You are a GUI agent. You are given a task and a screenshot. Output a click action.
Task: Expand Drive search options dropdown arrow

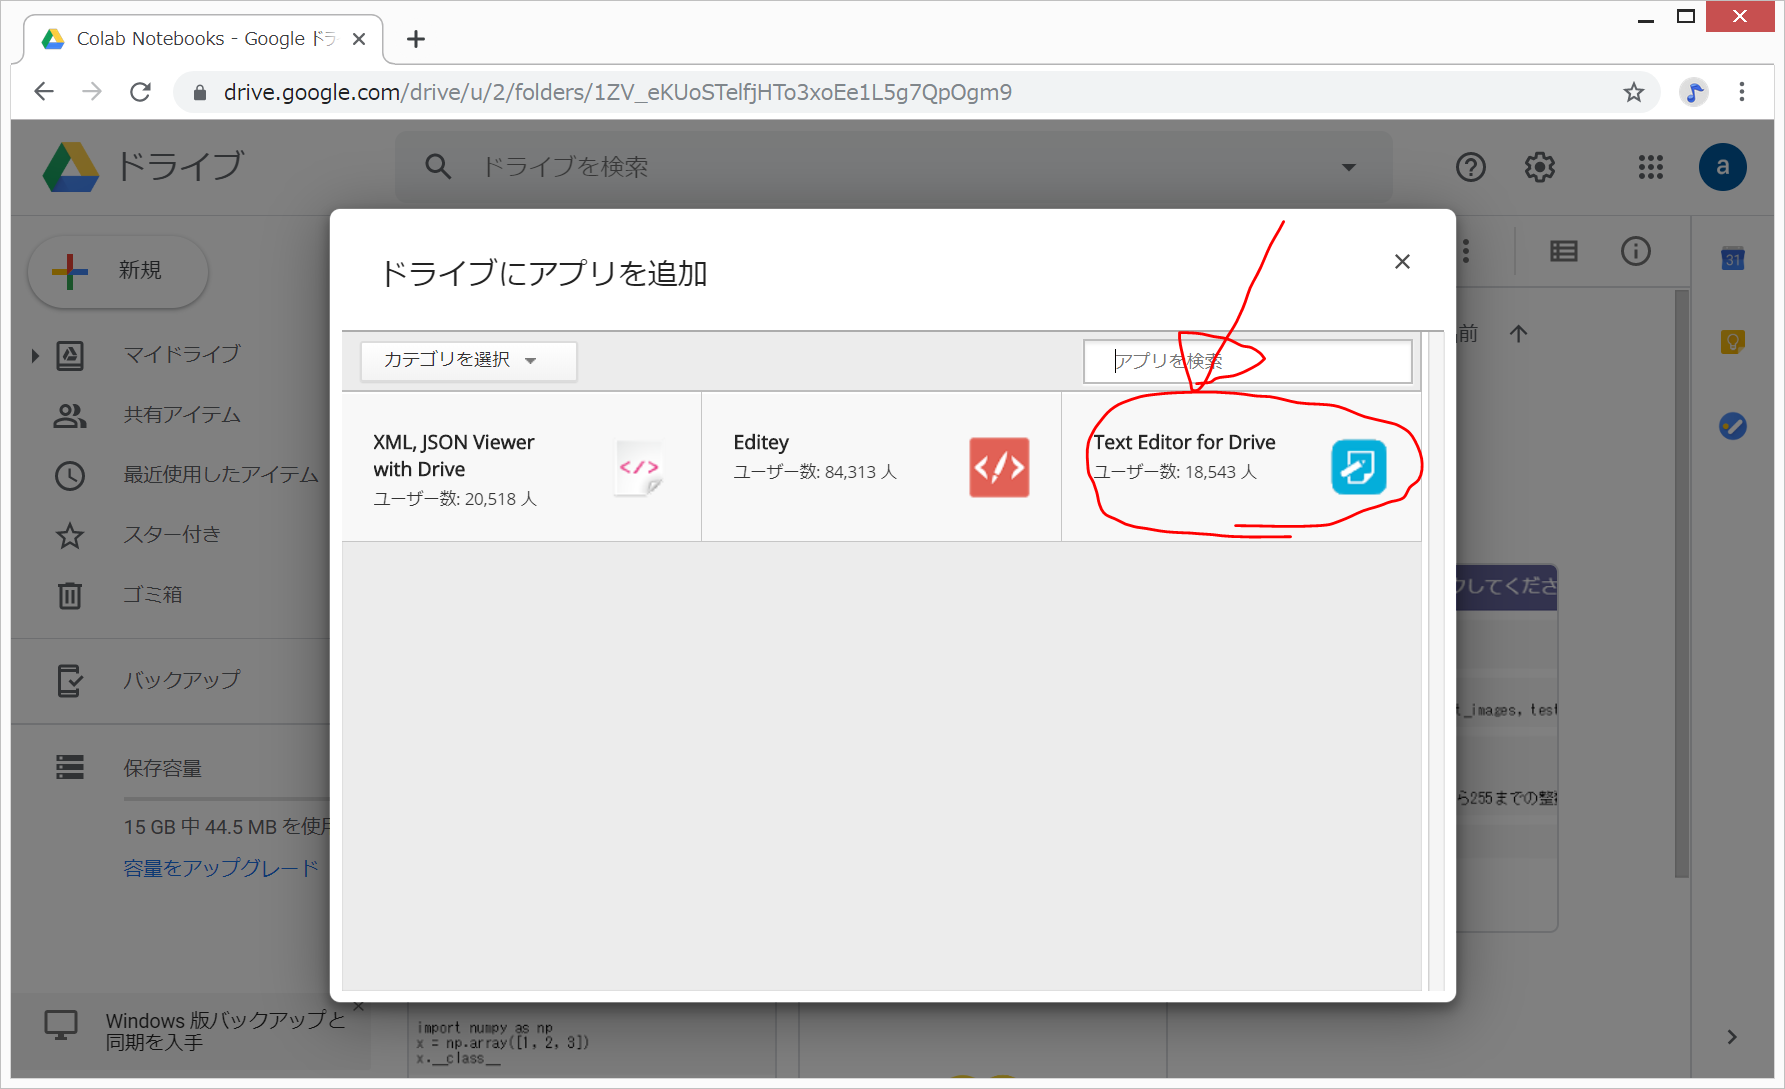click(x=1348, y=167)
